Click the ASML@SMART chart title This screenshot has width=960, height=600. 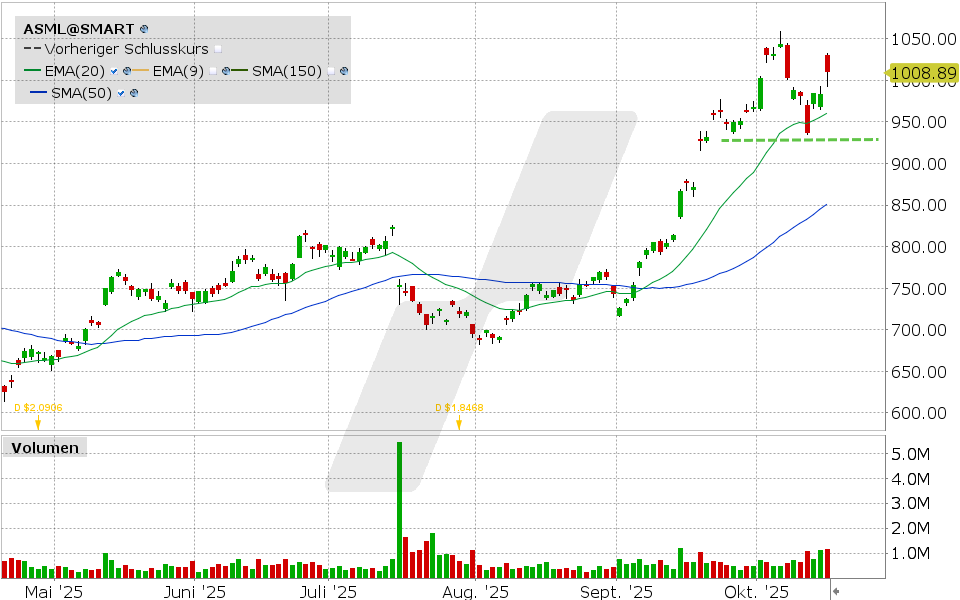coord(78,30)
